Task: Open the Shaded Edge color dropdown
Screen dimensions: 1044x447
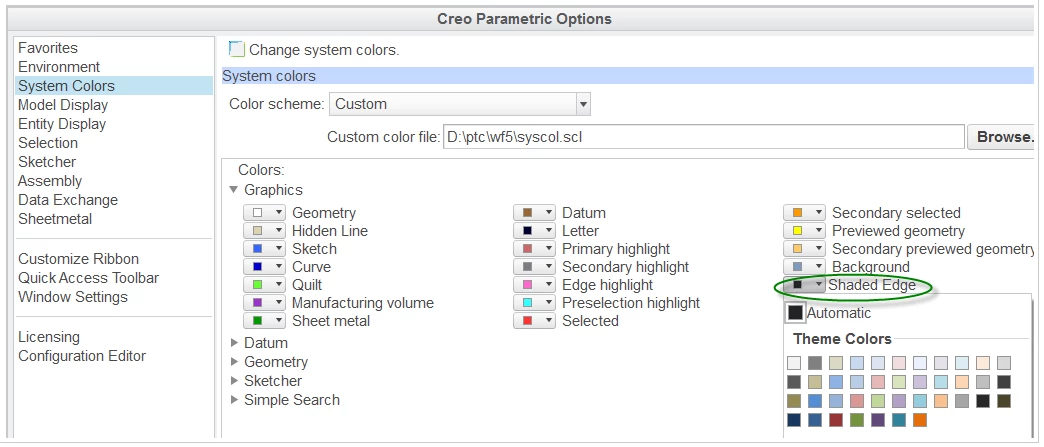Action: coord(805,285)
